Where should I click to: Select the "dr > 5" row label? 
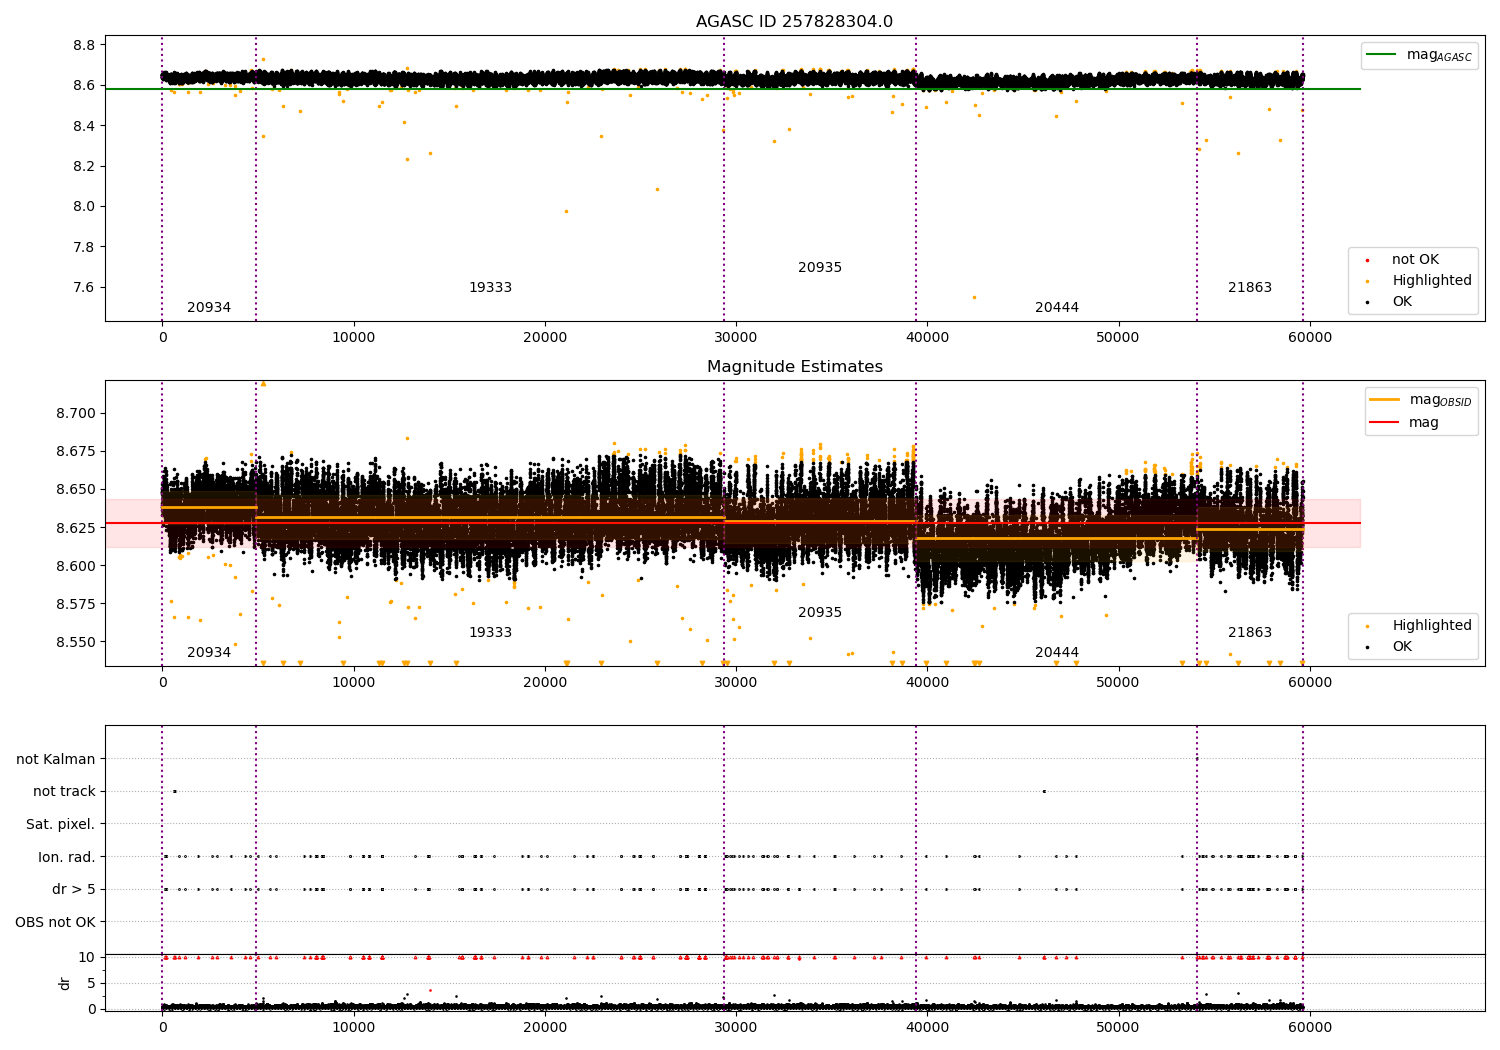pyautogui.click(x=74, y=890)
